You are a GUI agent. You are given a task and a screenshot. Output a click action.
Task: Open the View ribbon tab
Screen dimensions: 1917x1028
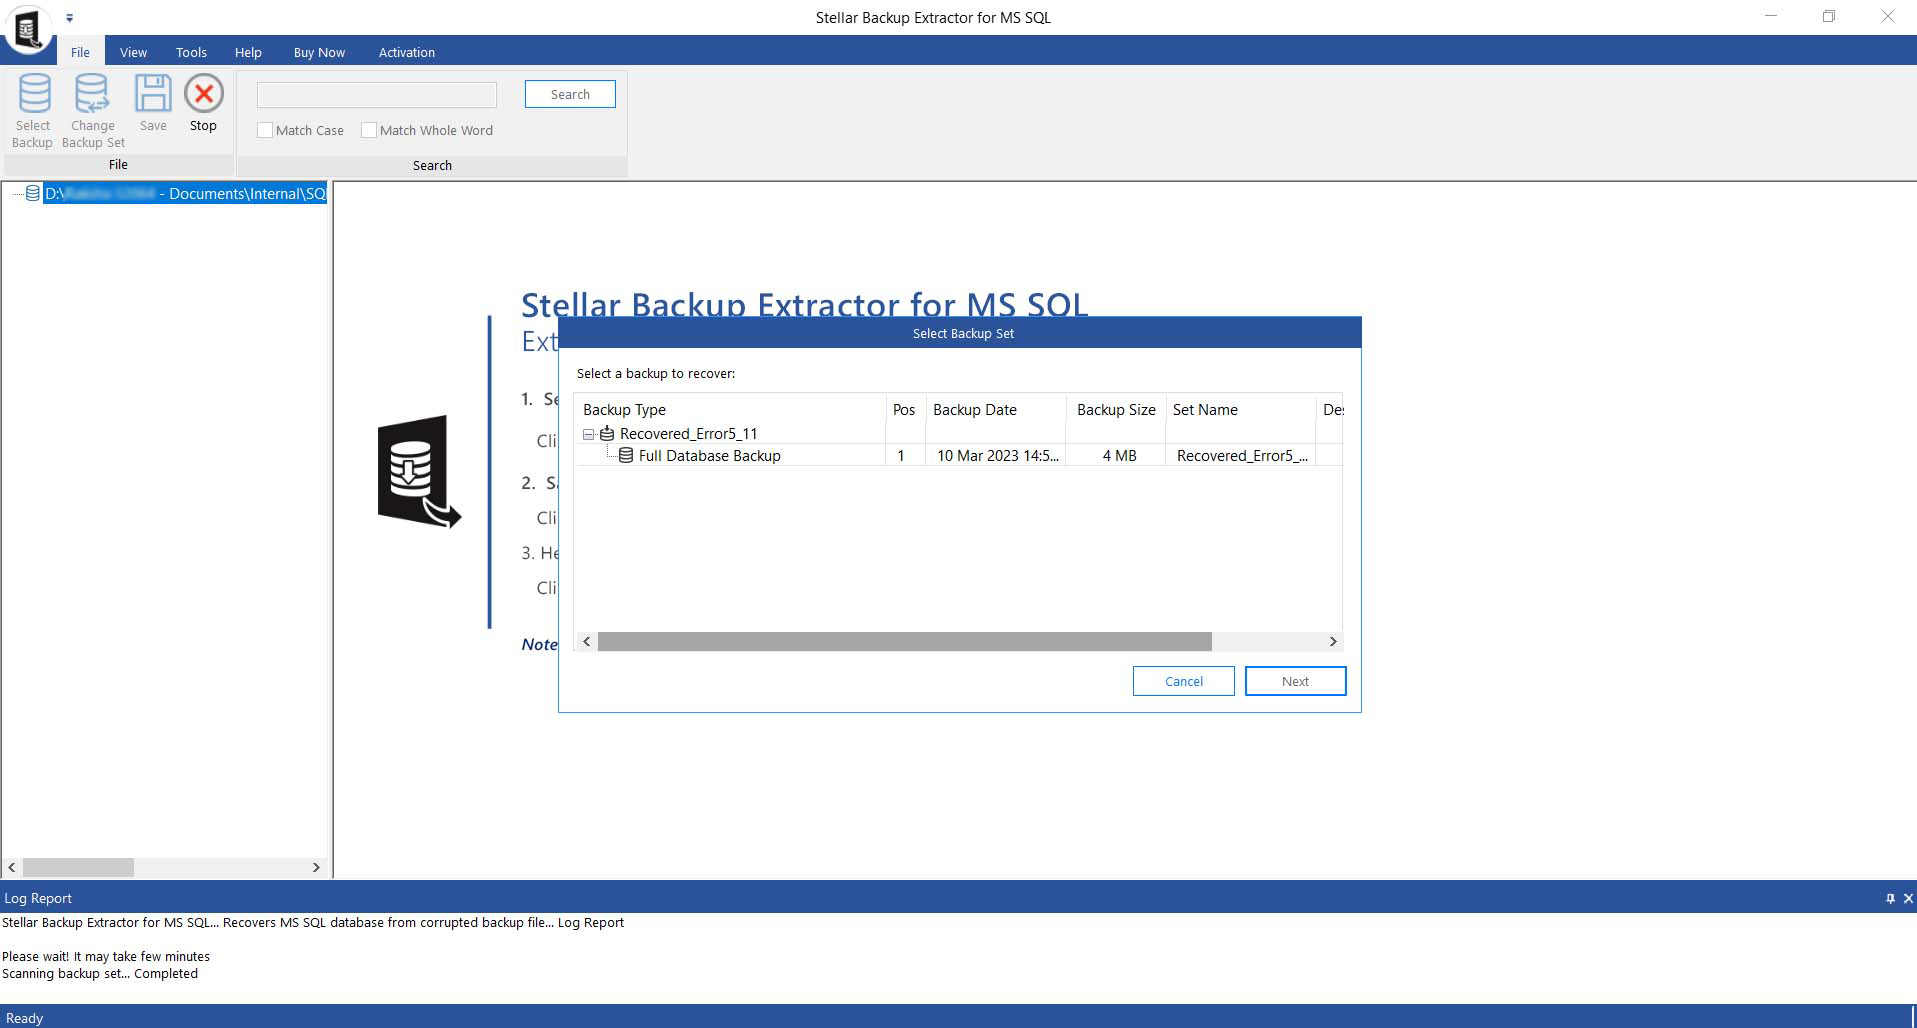coord(133,52)
